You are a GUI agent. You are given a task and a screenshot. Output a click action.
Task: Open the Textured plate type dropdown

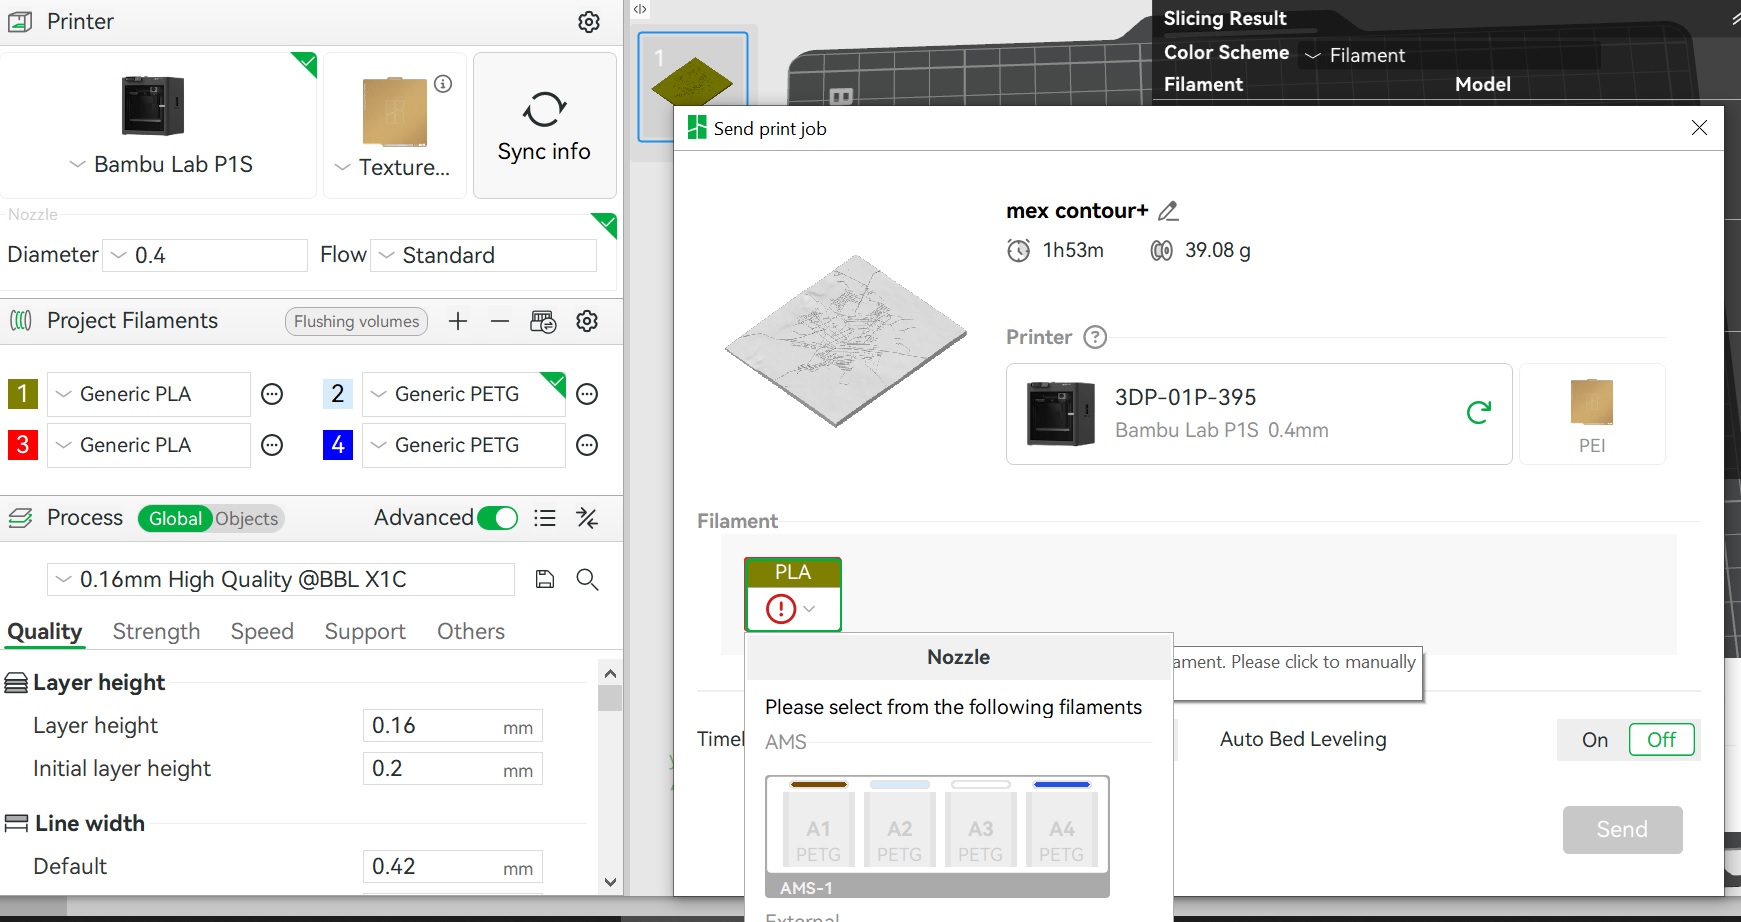395,168
